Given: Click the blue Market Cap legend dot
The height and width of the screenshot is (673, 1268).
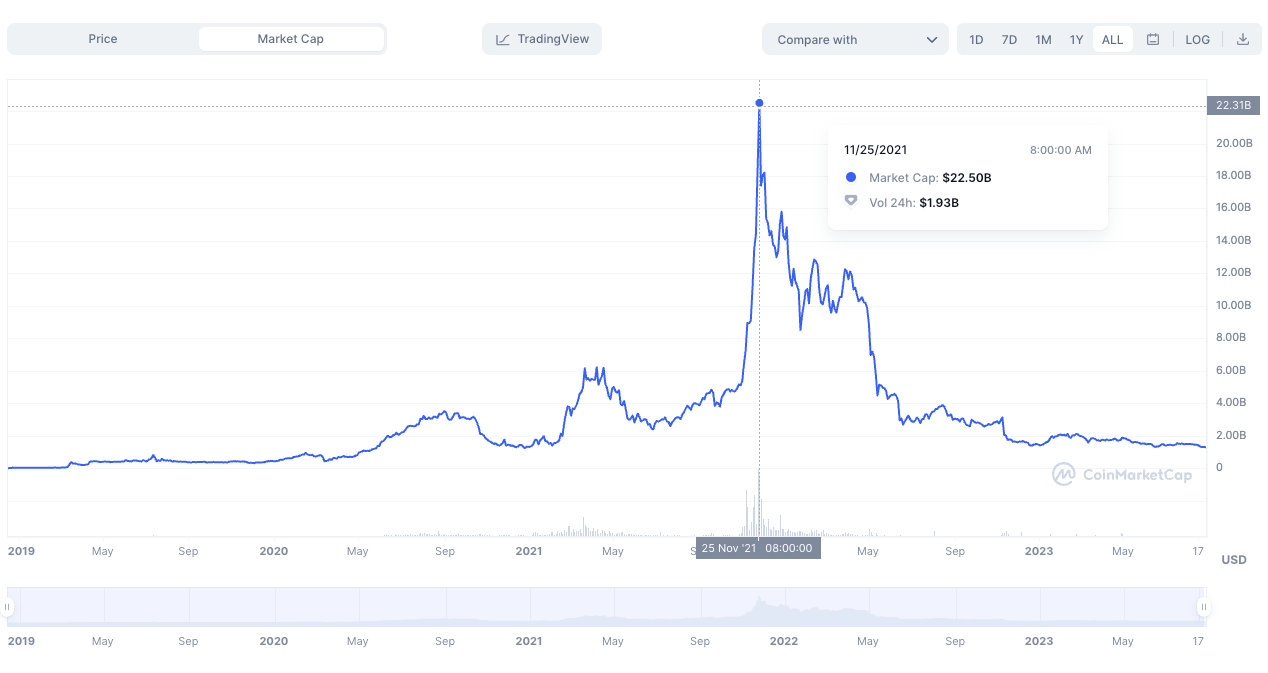Looking at the screenshot, I should pos(850,177).
